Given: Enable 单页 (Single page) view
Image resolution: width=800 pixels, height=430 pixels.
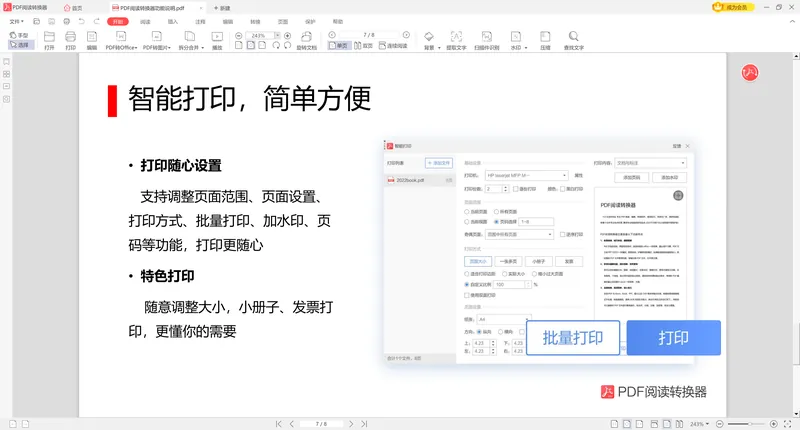Looking at the screenshot, I should coord(339,45).
